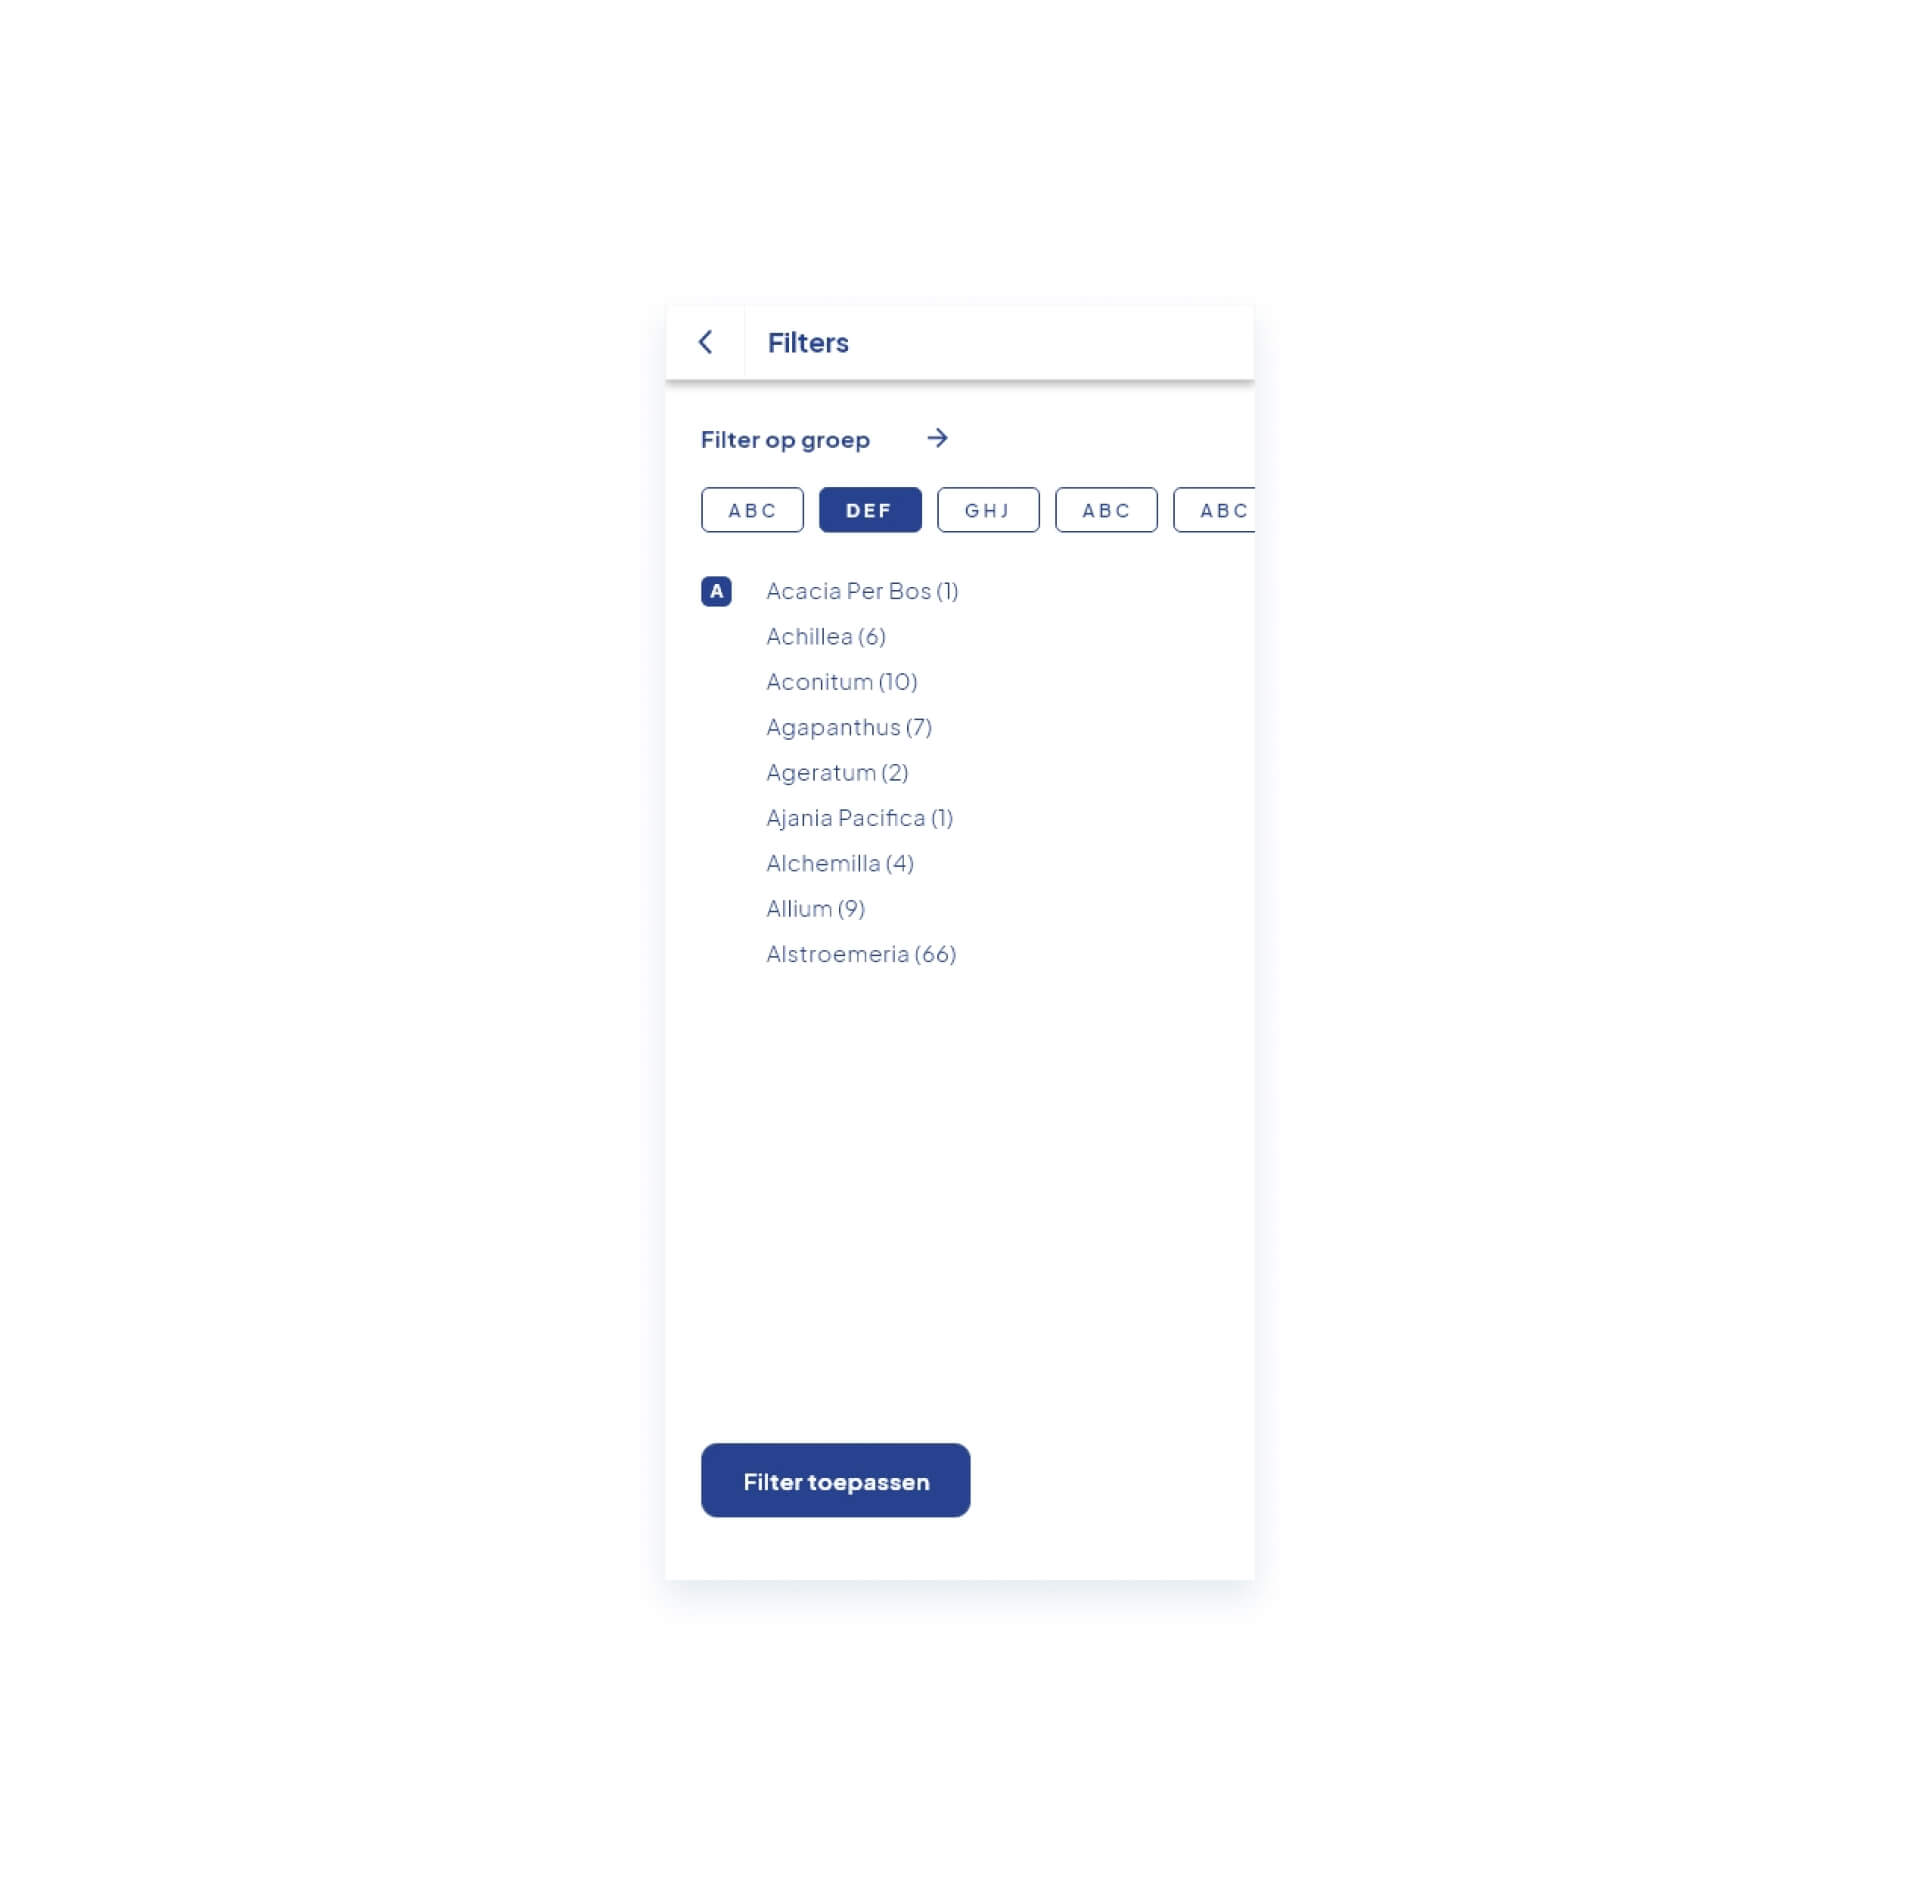
Task: Select Agapanthus (7) from the list
Action: point(846,725)
